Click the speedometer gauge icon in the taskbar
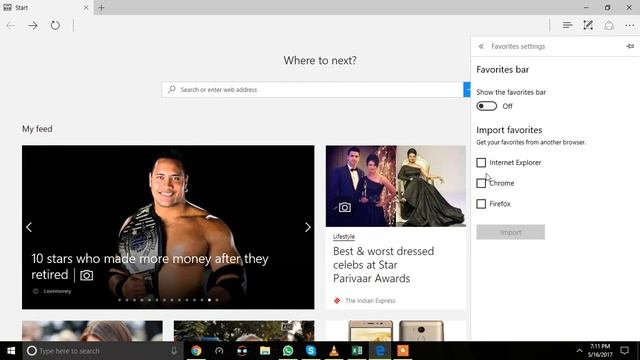640x360 pixels. point(219,351)
